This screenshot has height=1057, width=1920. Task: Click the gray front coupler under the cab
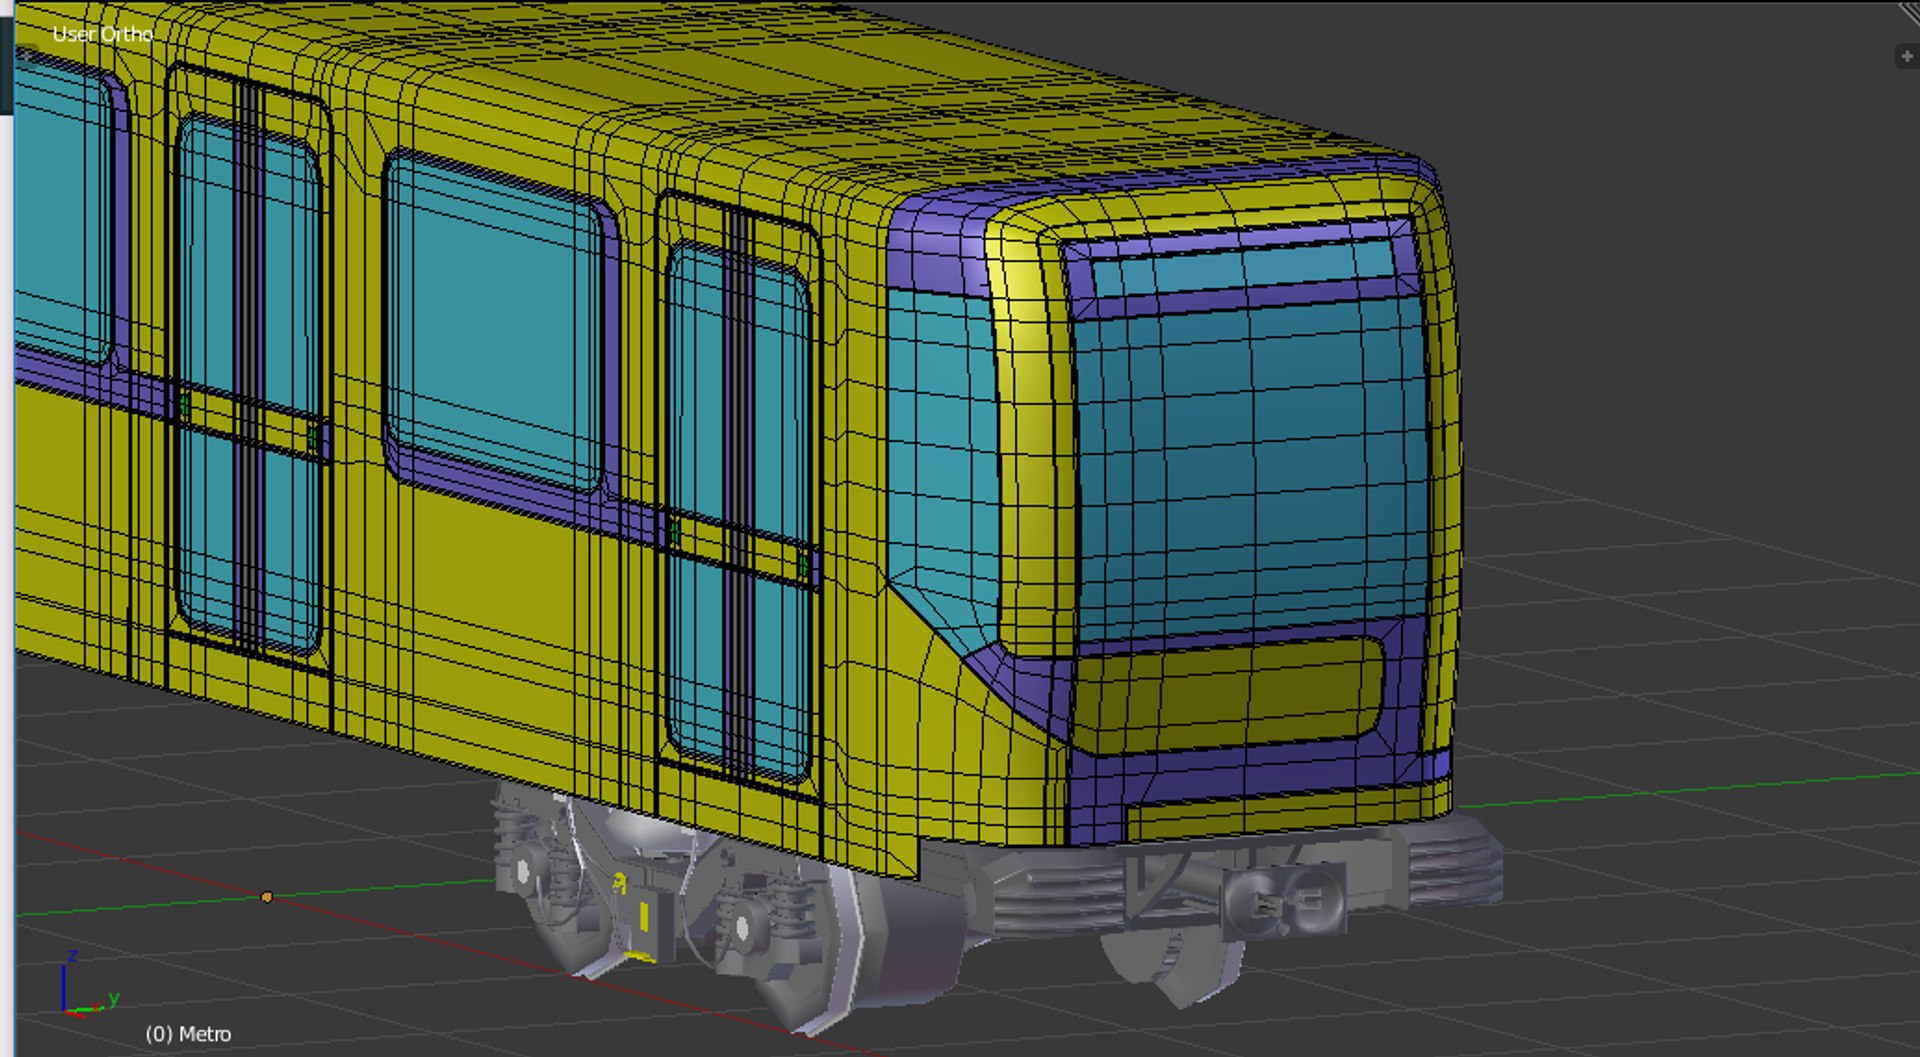tap(1283, 901)
